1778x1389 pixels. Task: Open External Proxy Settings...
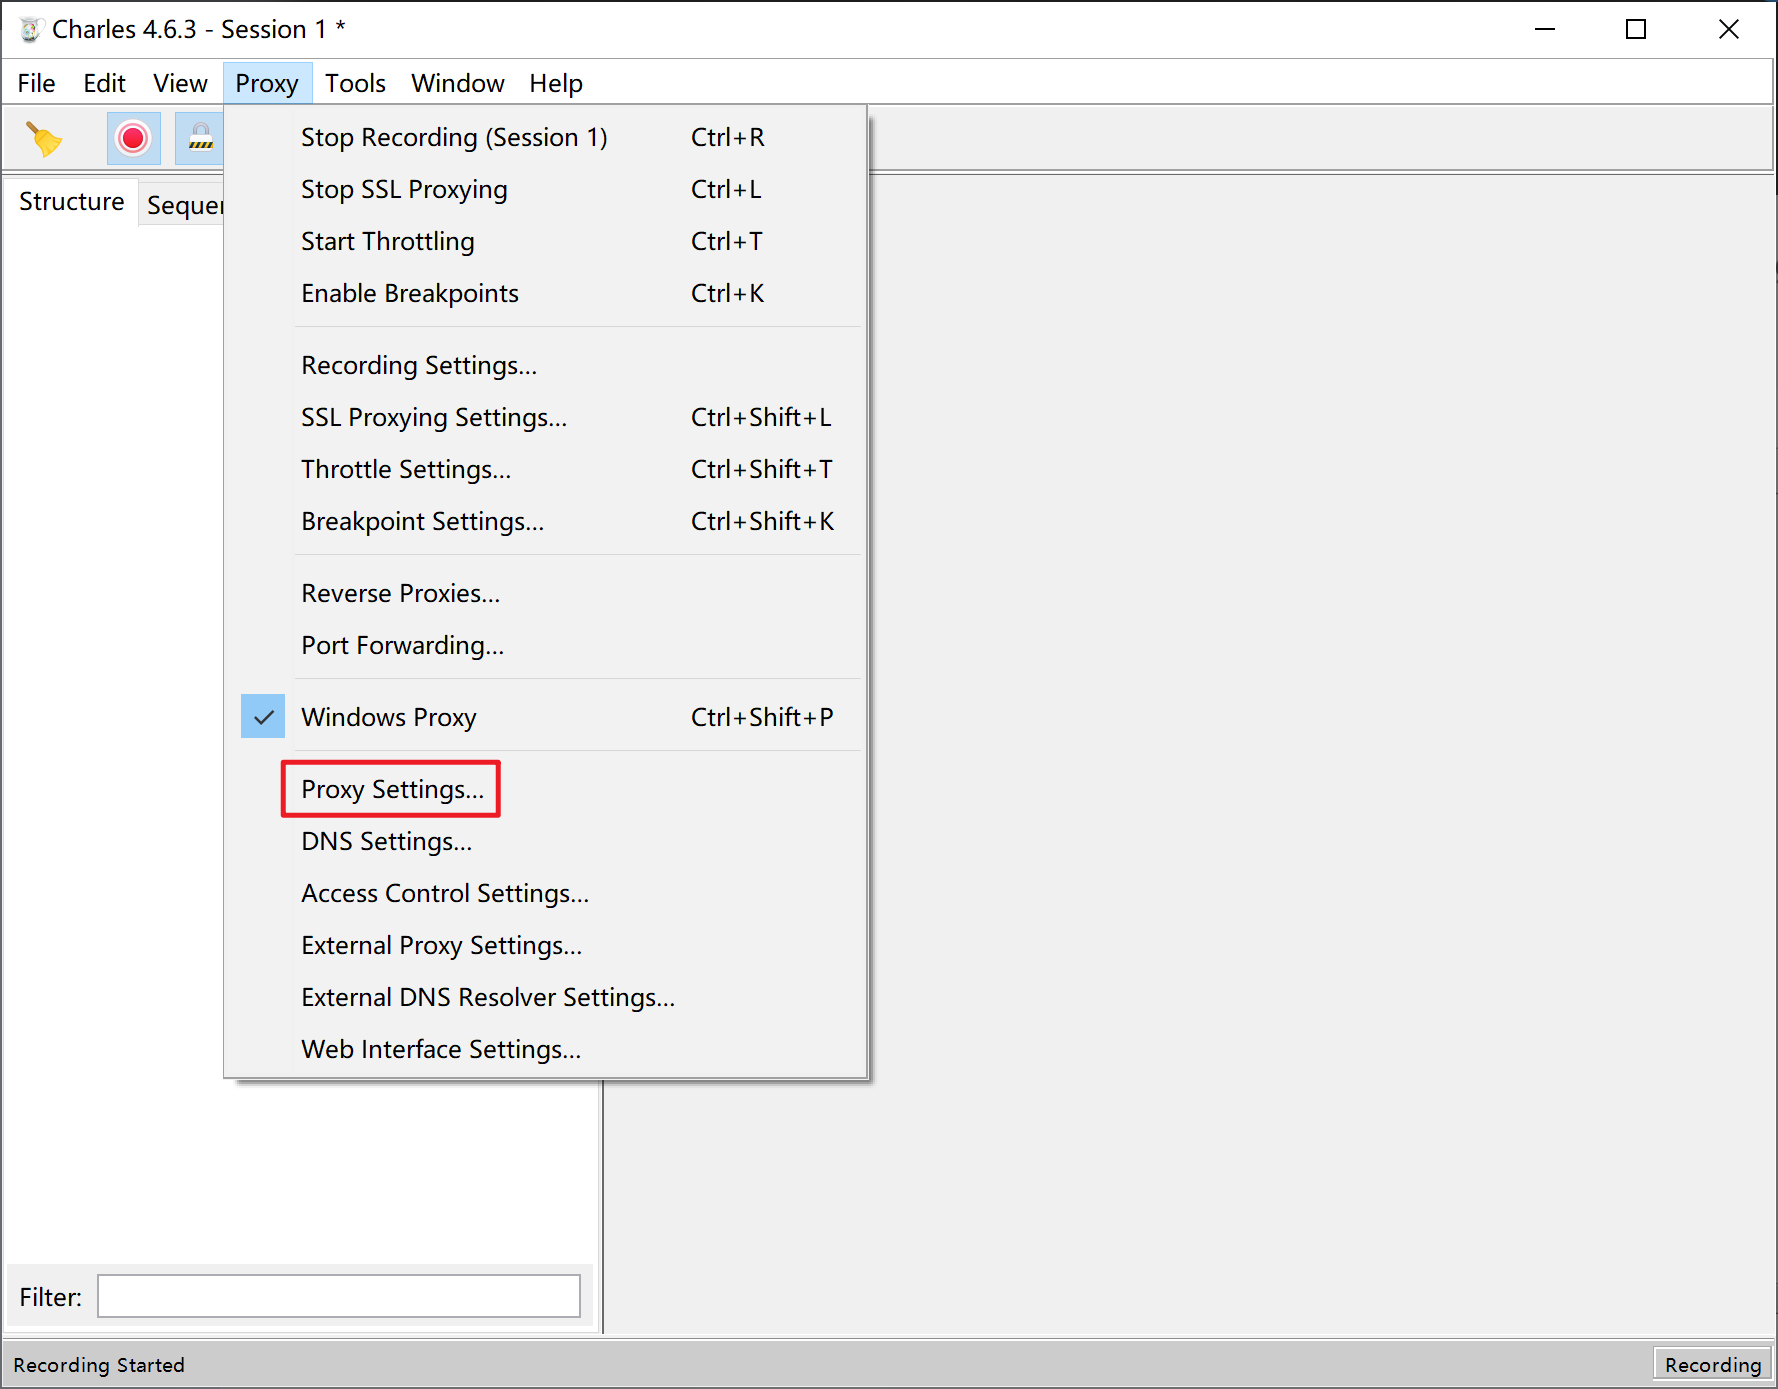pyautogui.click(x=545, y=945)
